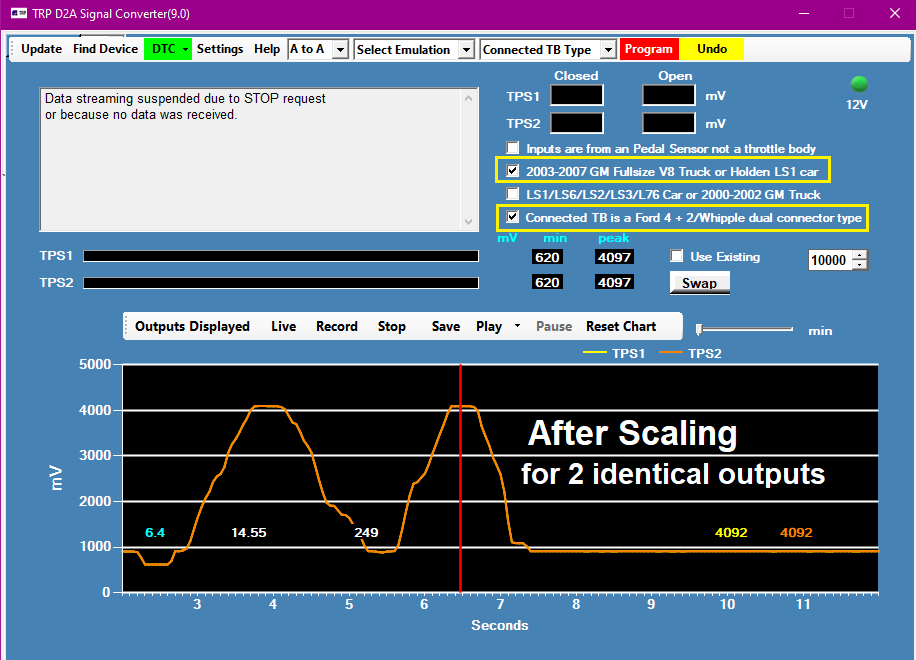Click the TPS2 Open value field

click(668, 123)
